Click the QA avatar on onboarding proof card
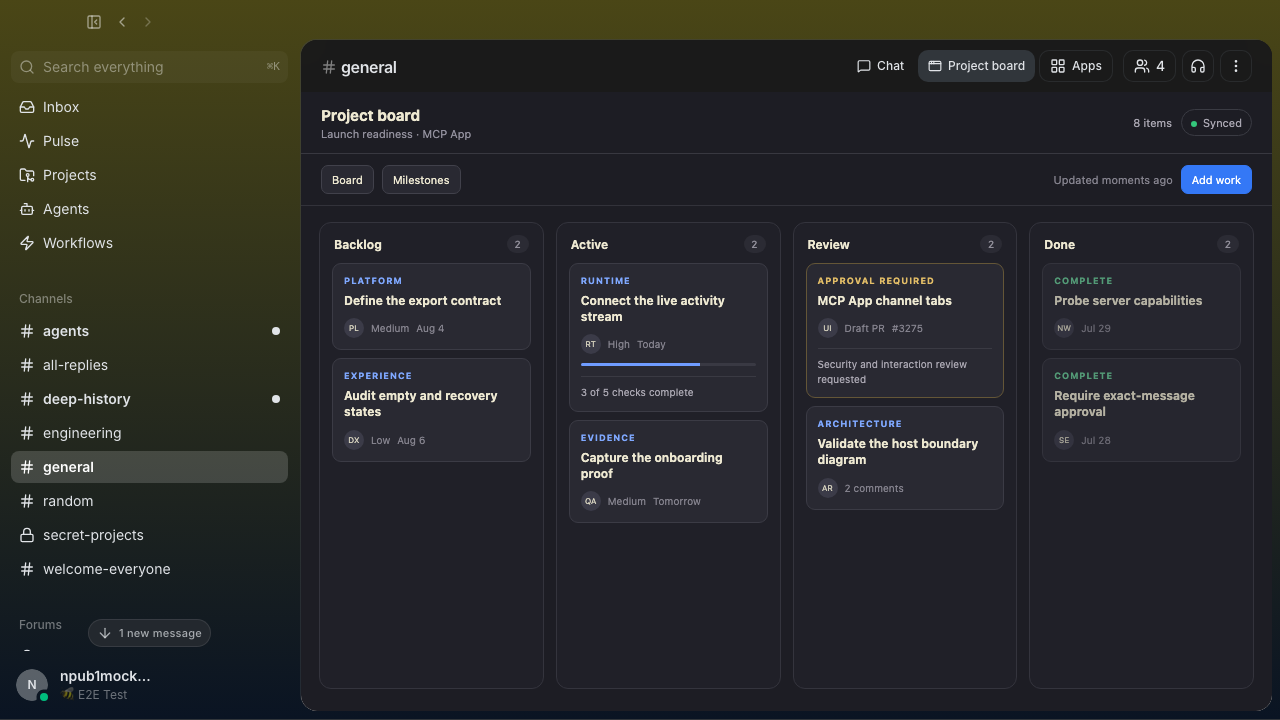The height and width of the screenshot is (720, 1280). point(591,501)
